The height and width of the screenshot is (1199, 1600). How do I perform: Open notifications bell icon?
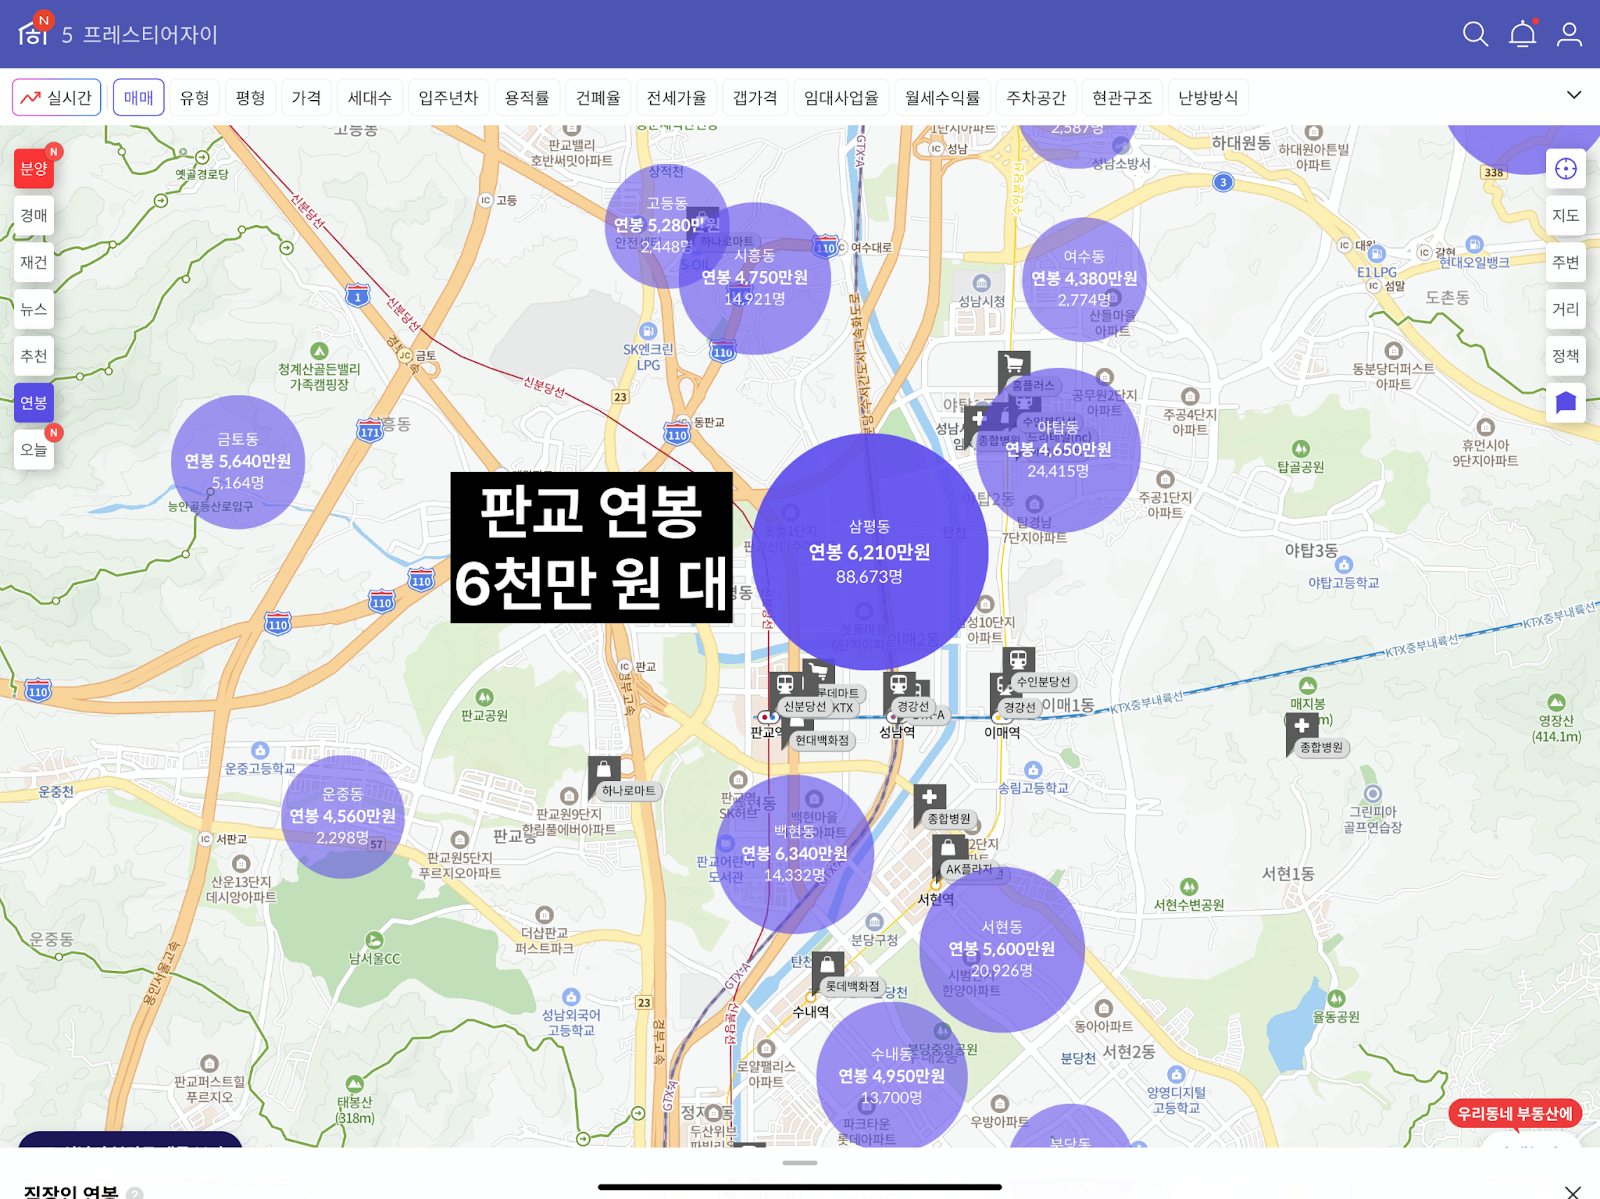(1522, 34)
